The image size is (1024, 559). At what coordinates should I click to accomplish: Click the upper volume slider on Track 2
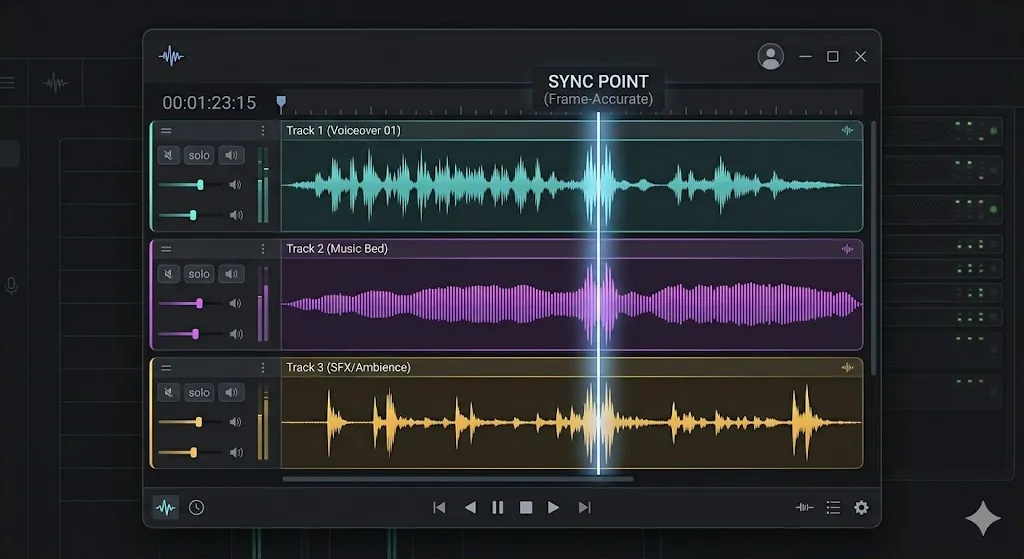189,303
